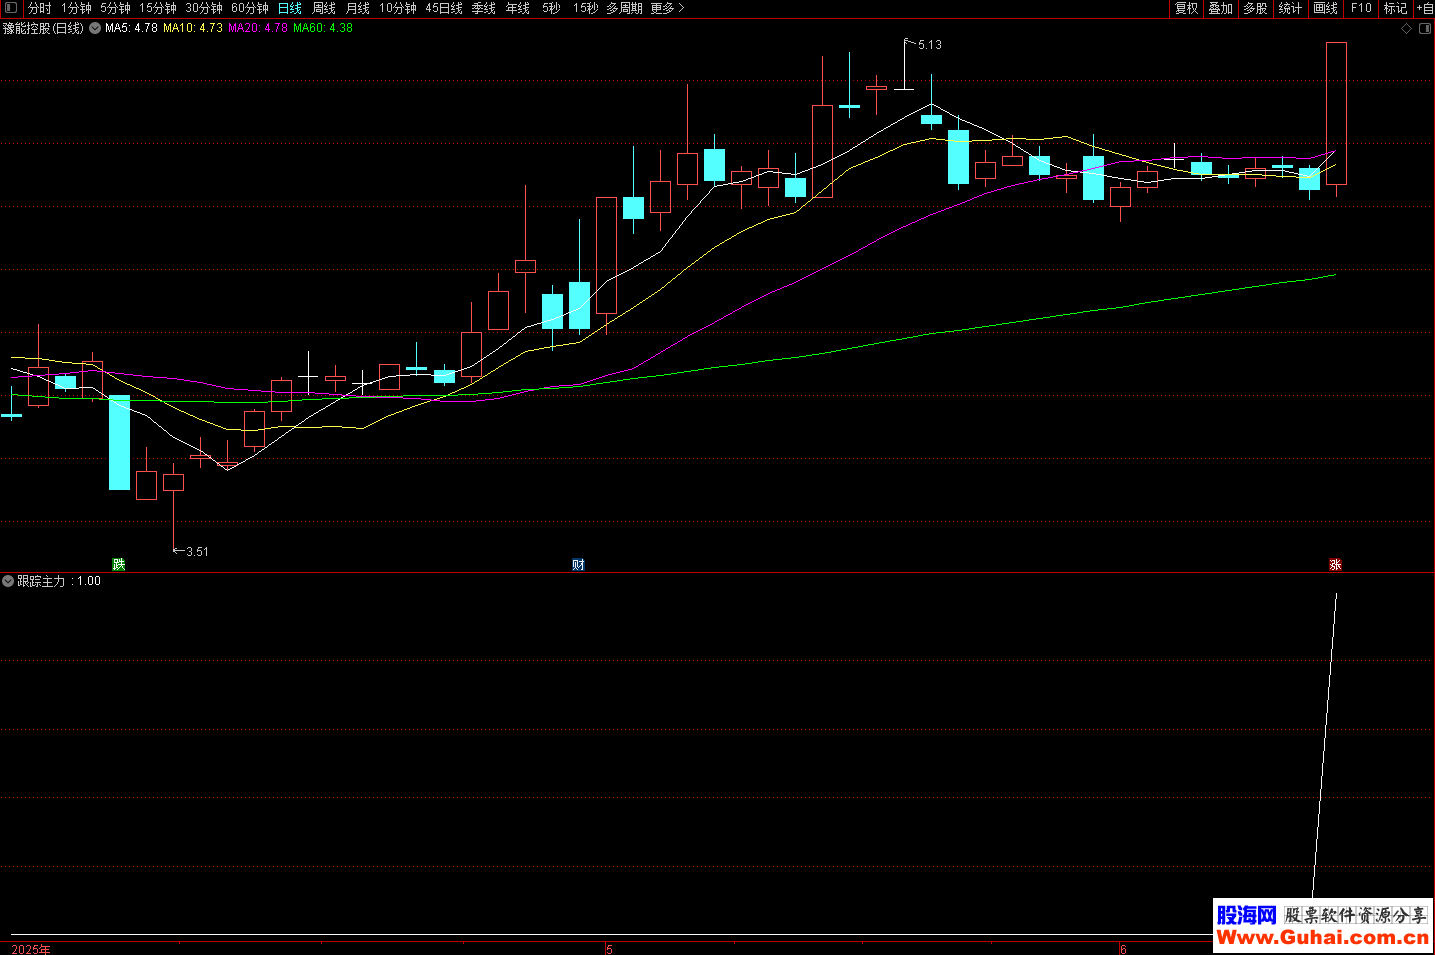This screenshot has height=955, width=1435.
Task: Open the 画线 drawing tools
Action: 1326,8
